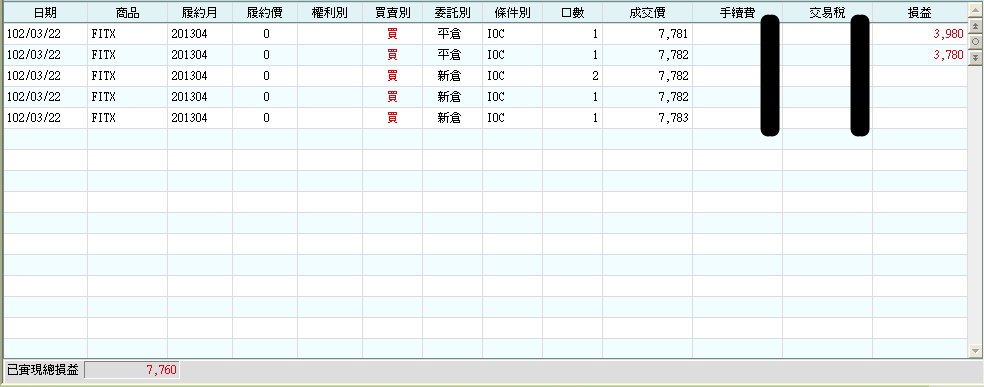984x387 pixels.
Task: Click IOC in the row with 口數 2
Action: pyautogui.click(x=496, y=77)
